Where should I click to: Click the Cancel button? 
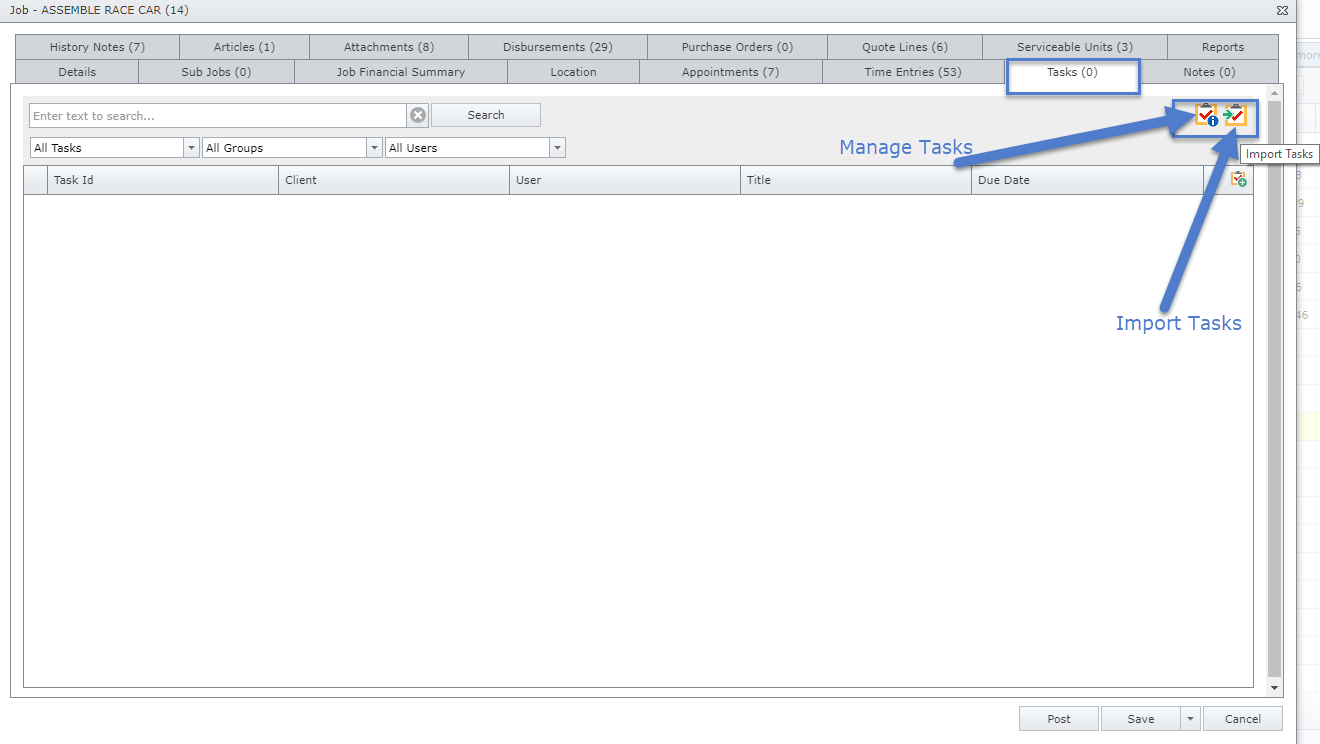click(x=1242, y=719)
